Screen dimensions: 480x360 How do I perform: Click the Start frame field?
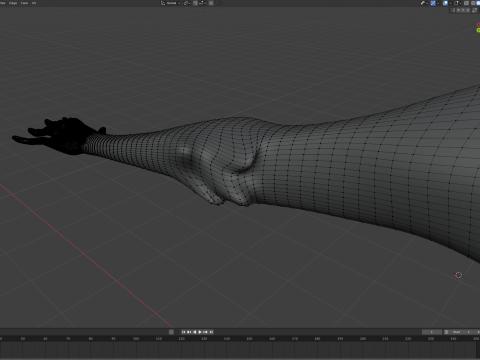click(x=461, y=332)
